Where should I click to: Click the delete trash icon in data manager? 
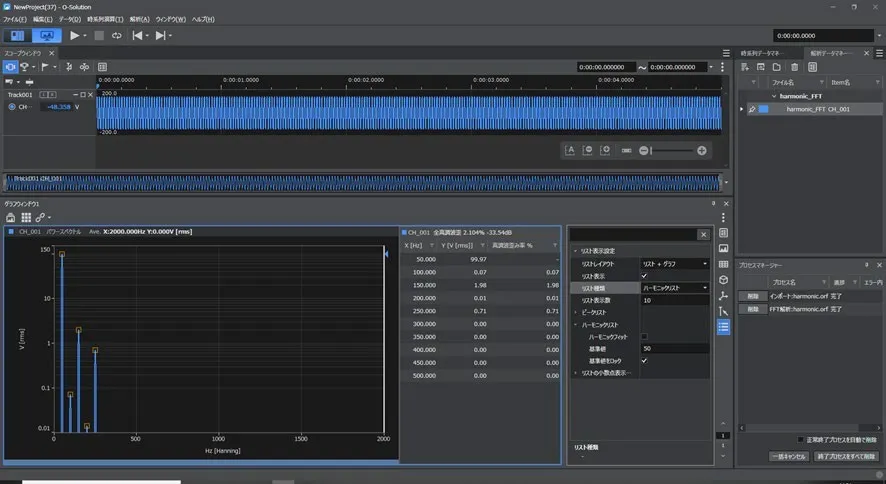click(794, 67)
